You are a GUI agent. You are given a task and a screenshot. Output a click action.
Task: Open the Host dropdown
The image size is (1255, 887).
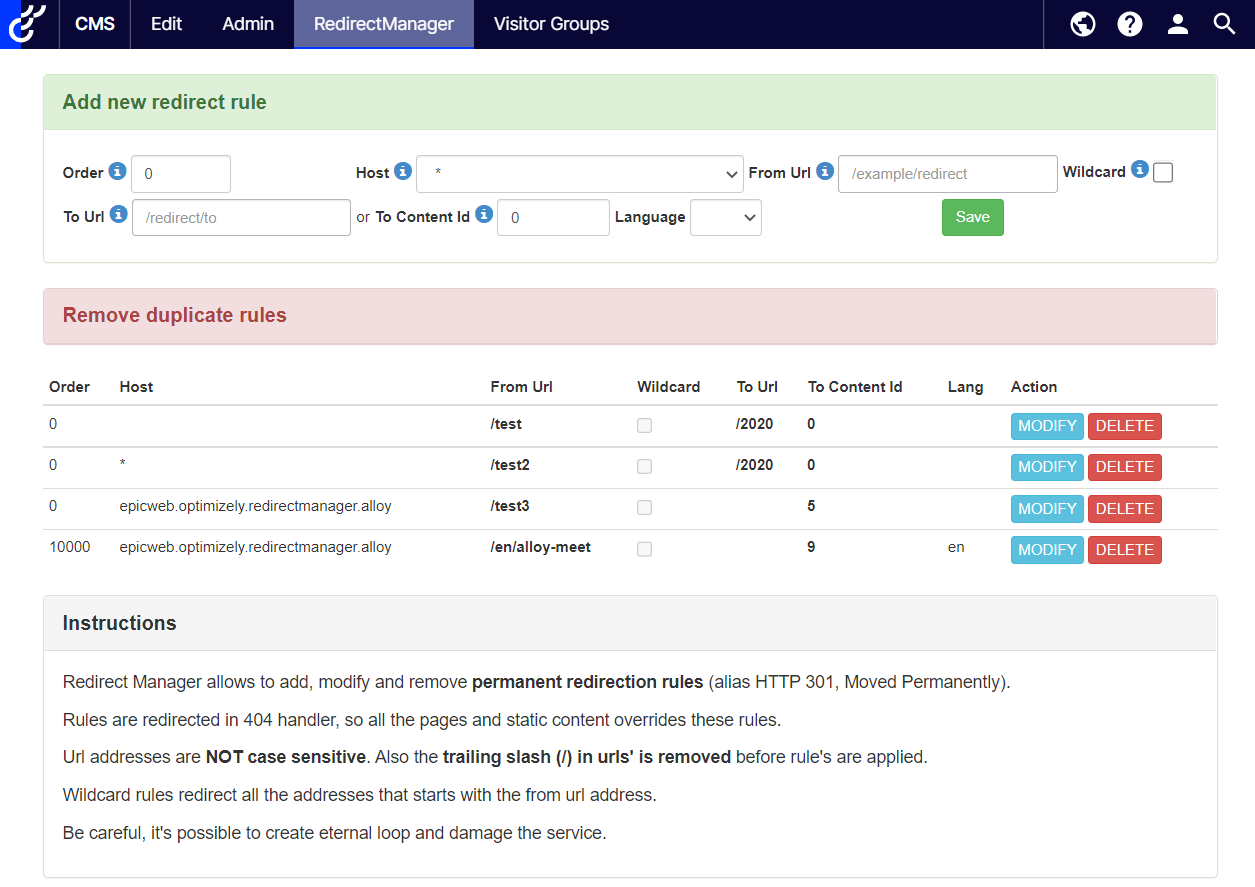click(x=579, y=173)
